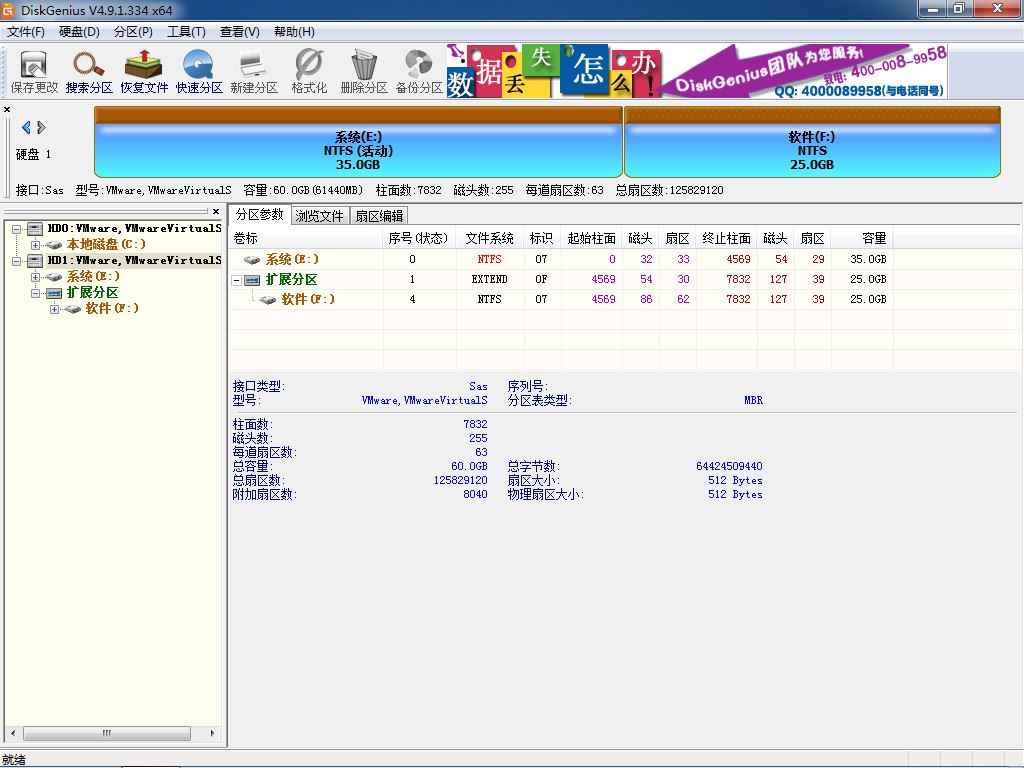The image size is (1024, 768).
Task: Open Search Partitions (搜索分区) tool
Action: coord(89,72)
